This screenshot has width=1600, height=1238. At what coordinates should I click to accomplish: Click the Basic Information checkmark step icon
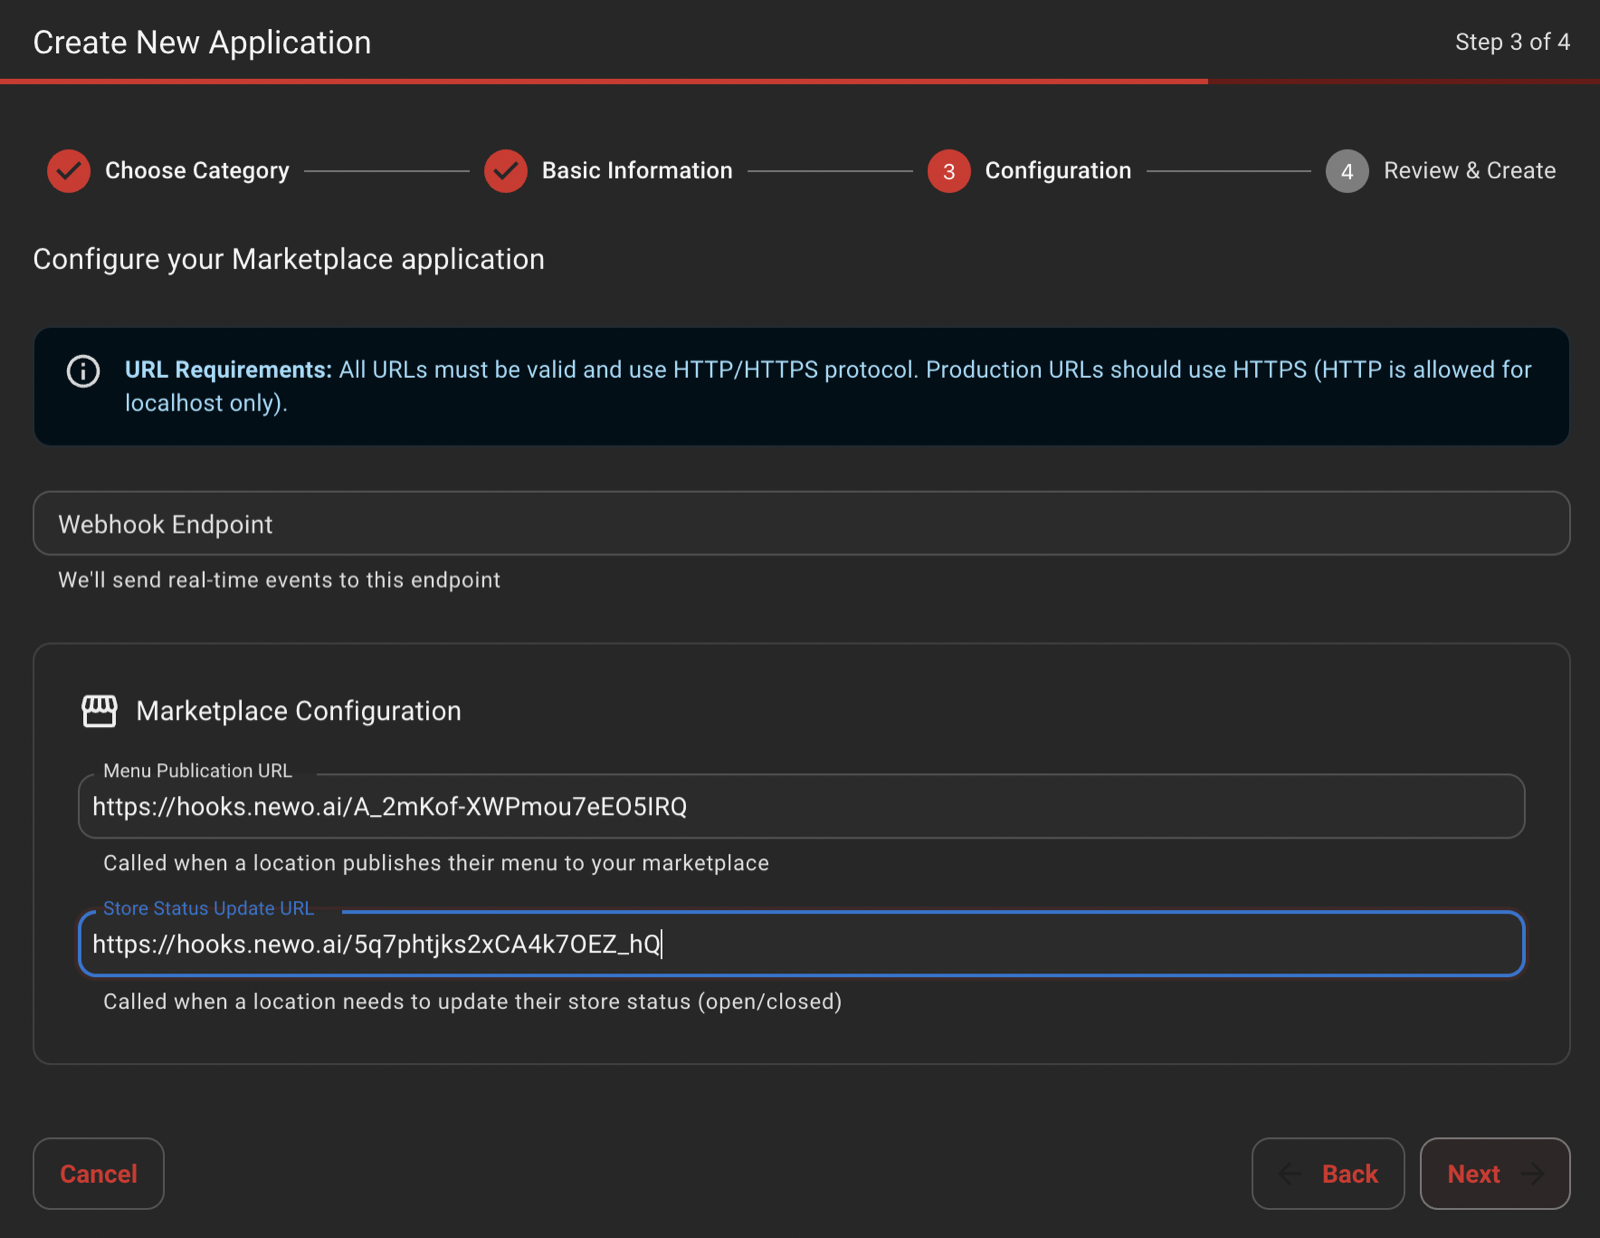click(x=506, y=171)
